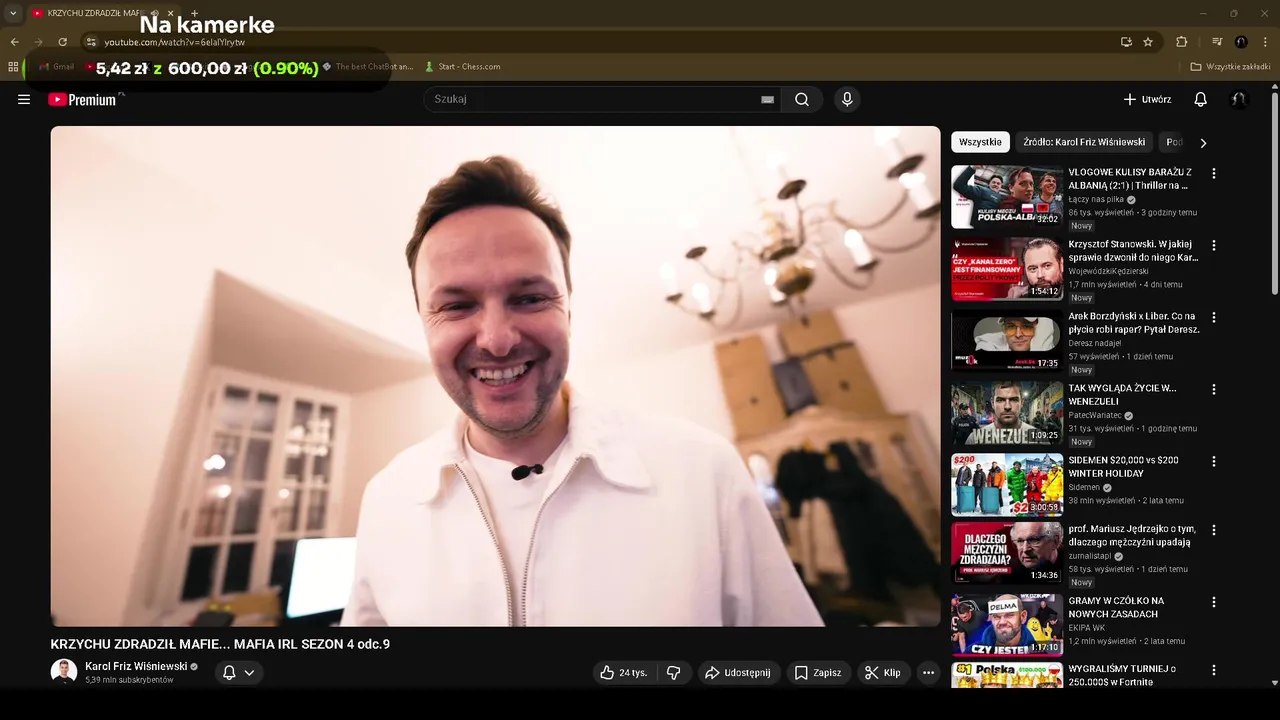
Task: Expand the notification bell subscription dropdown
Action: point(249,673)
